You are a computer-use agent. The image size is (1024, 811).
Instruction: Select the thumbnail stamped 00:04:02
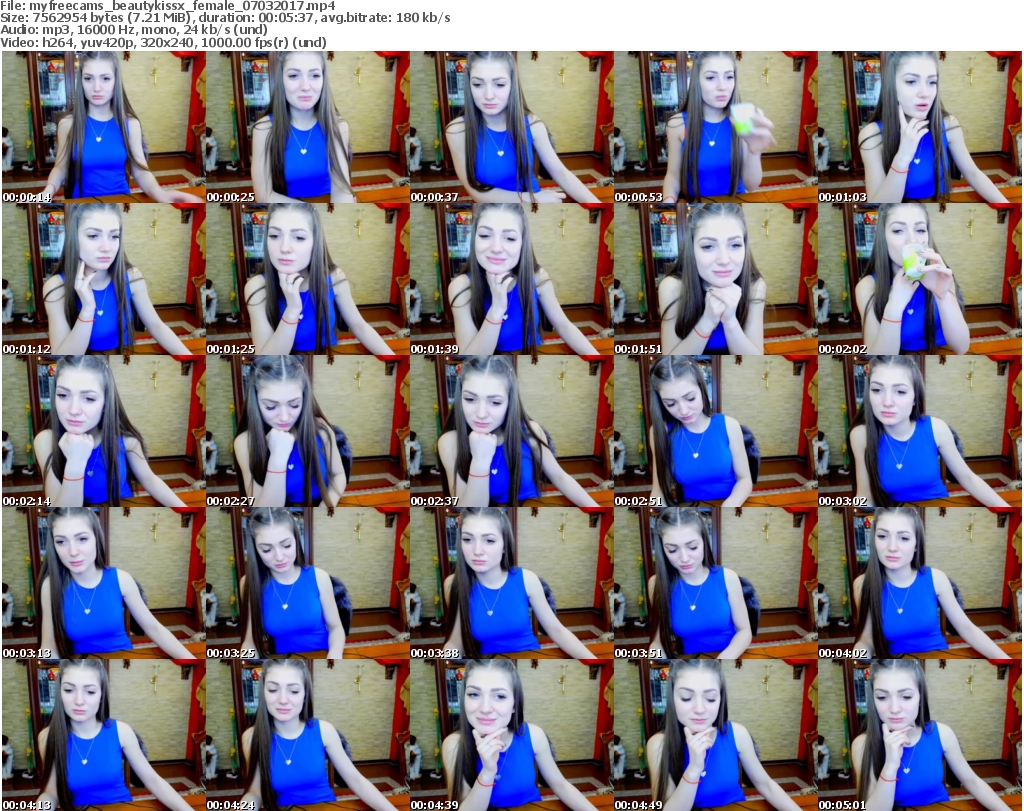pos(920,583)
